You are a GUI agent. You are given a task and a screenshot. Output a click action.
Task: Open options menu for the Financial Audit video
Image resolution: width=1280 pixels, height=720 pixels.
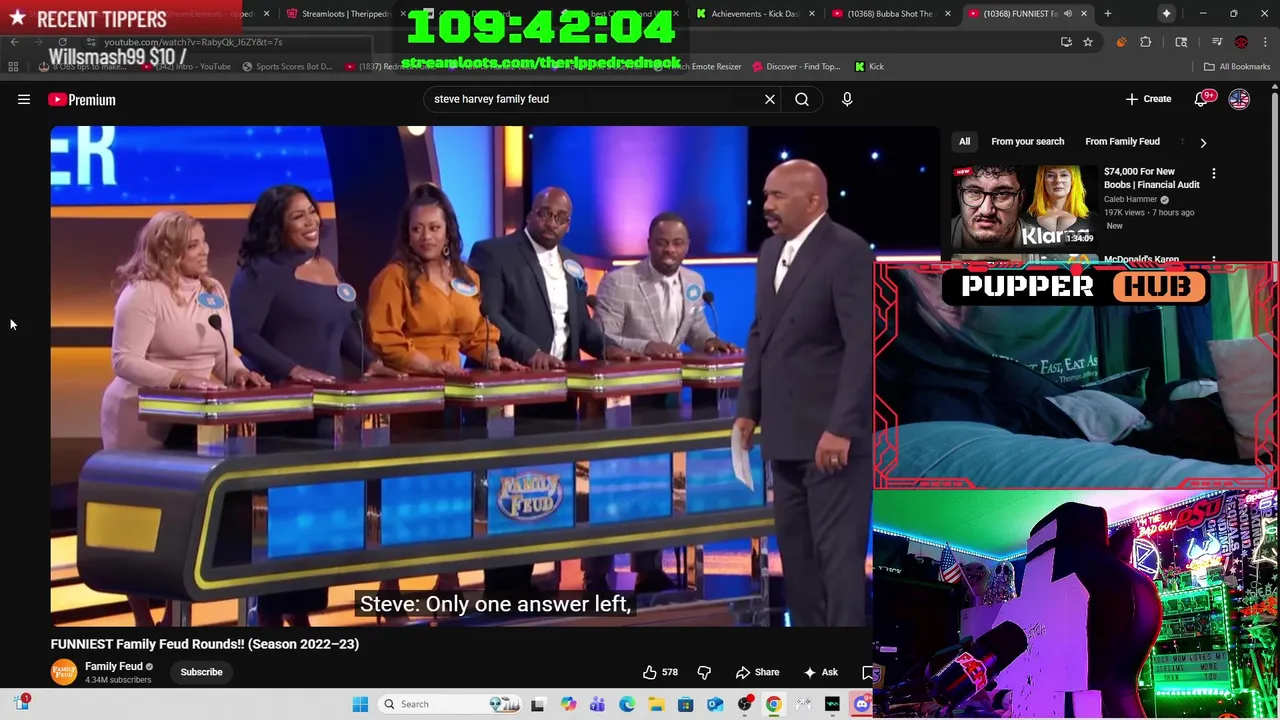pos(1214,174)
